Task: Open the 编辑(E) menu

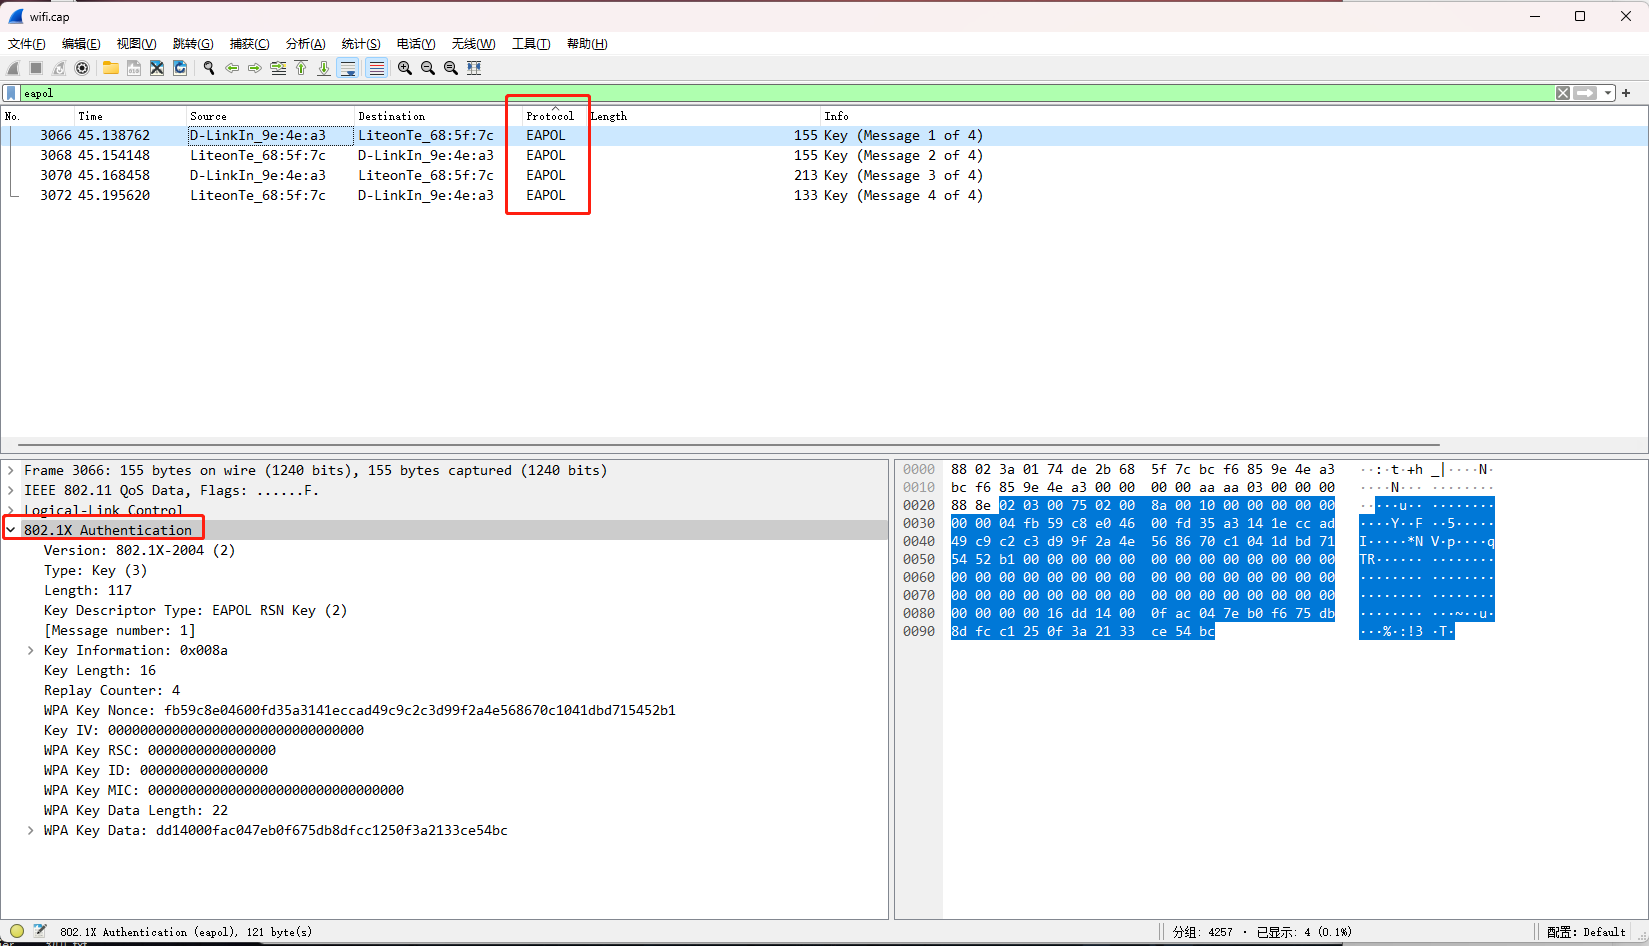Action: [x=81, y=44]
